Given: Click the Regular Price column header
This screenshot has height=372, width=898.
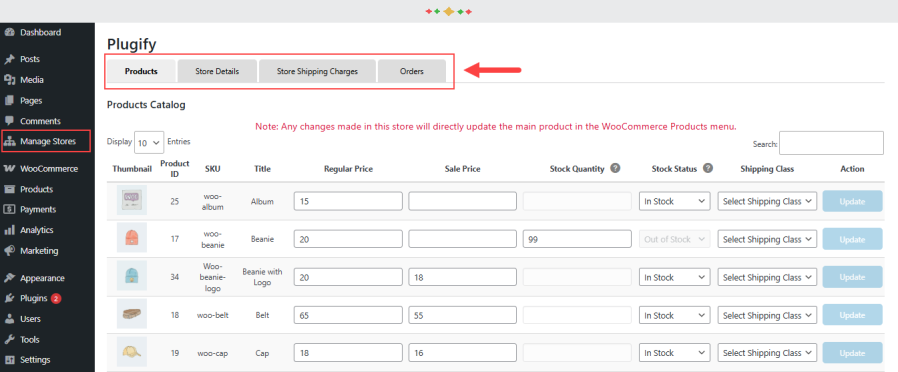Looking at the screenshot, I should [x=348, y=169].
